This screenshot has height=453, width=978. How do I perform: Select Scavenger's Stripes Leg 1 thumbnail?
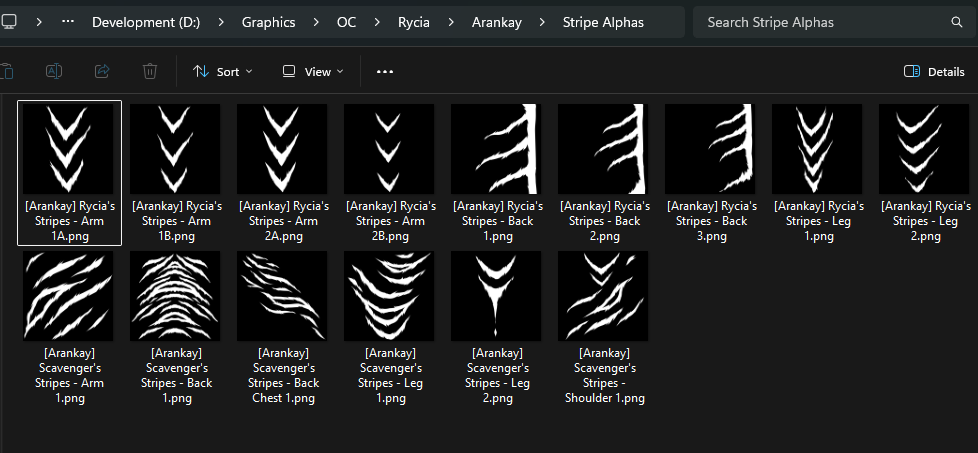point(389,296)
